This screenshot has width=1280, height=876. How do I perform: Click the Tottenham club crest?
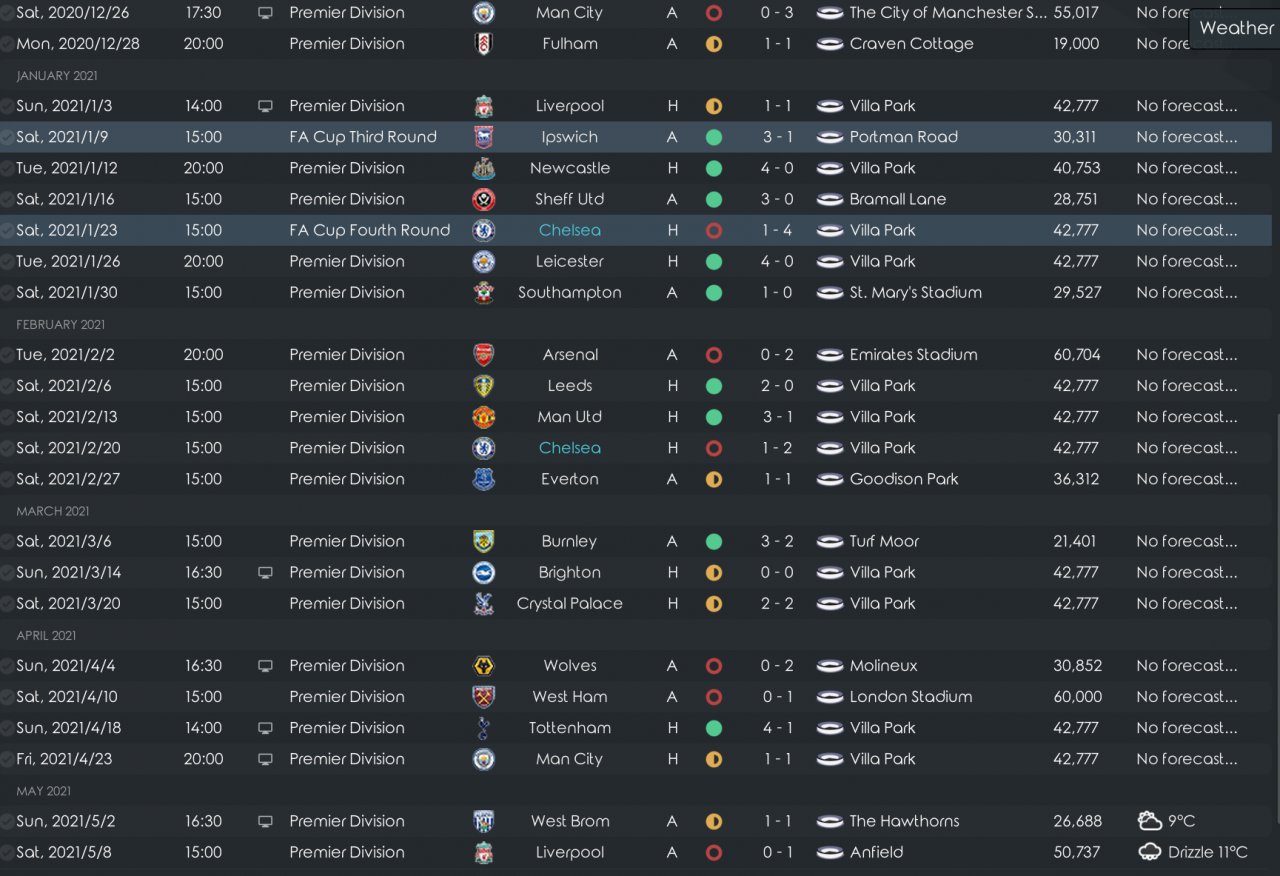coord(483,728)
